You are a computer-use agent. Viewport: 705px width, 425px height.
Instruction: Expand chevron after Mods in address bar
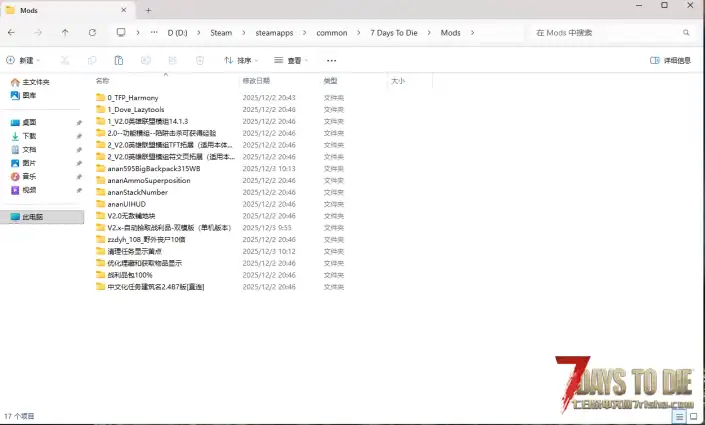click(x=472, y=33)
